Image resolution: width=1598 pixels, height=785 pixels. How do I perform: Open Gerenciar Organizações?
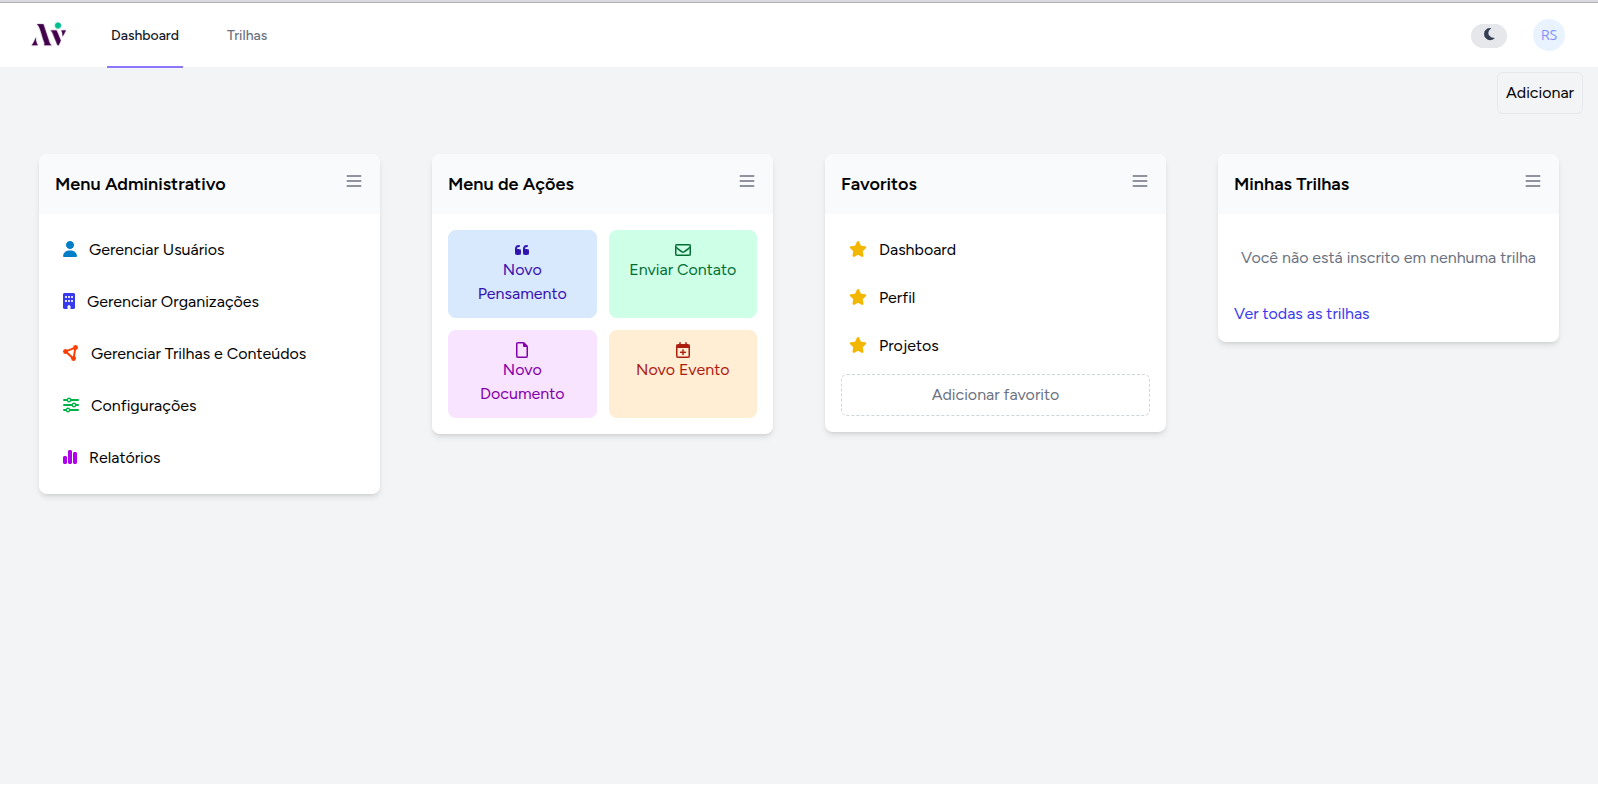(173, 302)
